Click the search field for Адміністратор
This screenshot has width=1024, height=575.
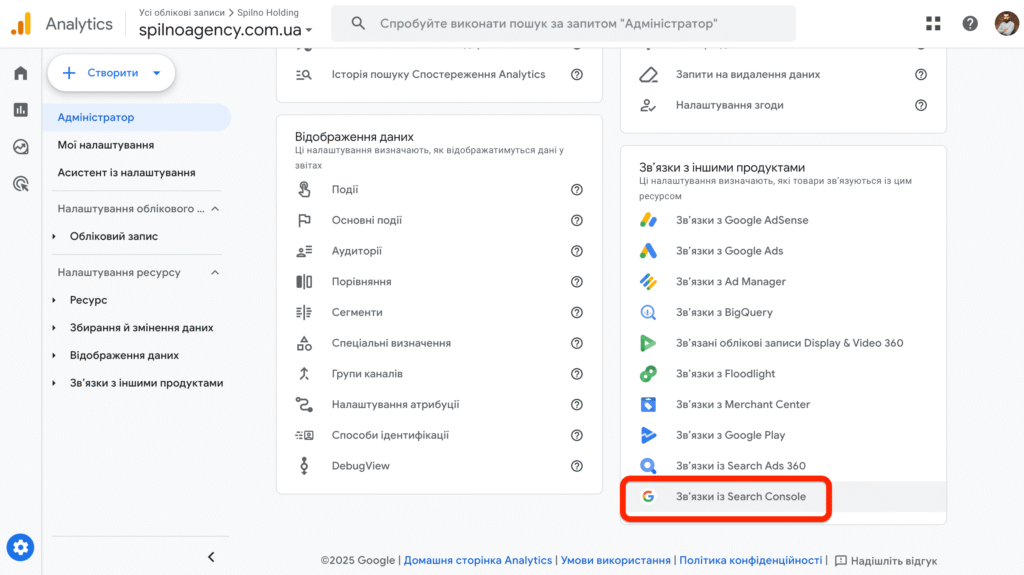point(563,24)
